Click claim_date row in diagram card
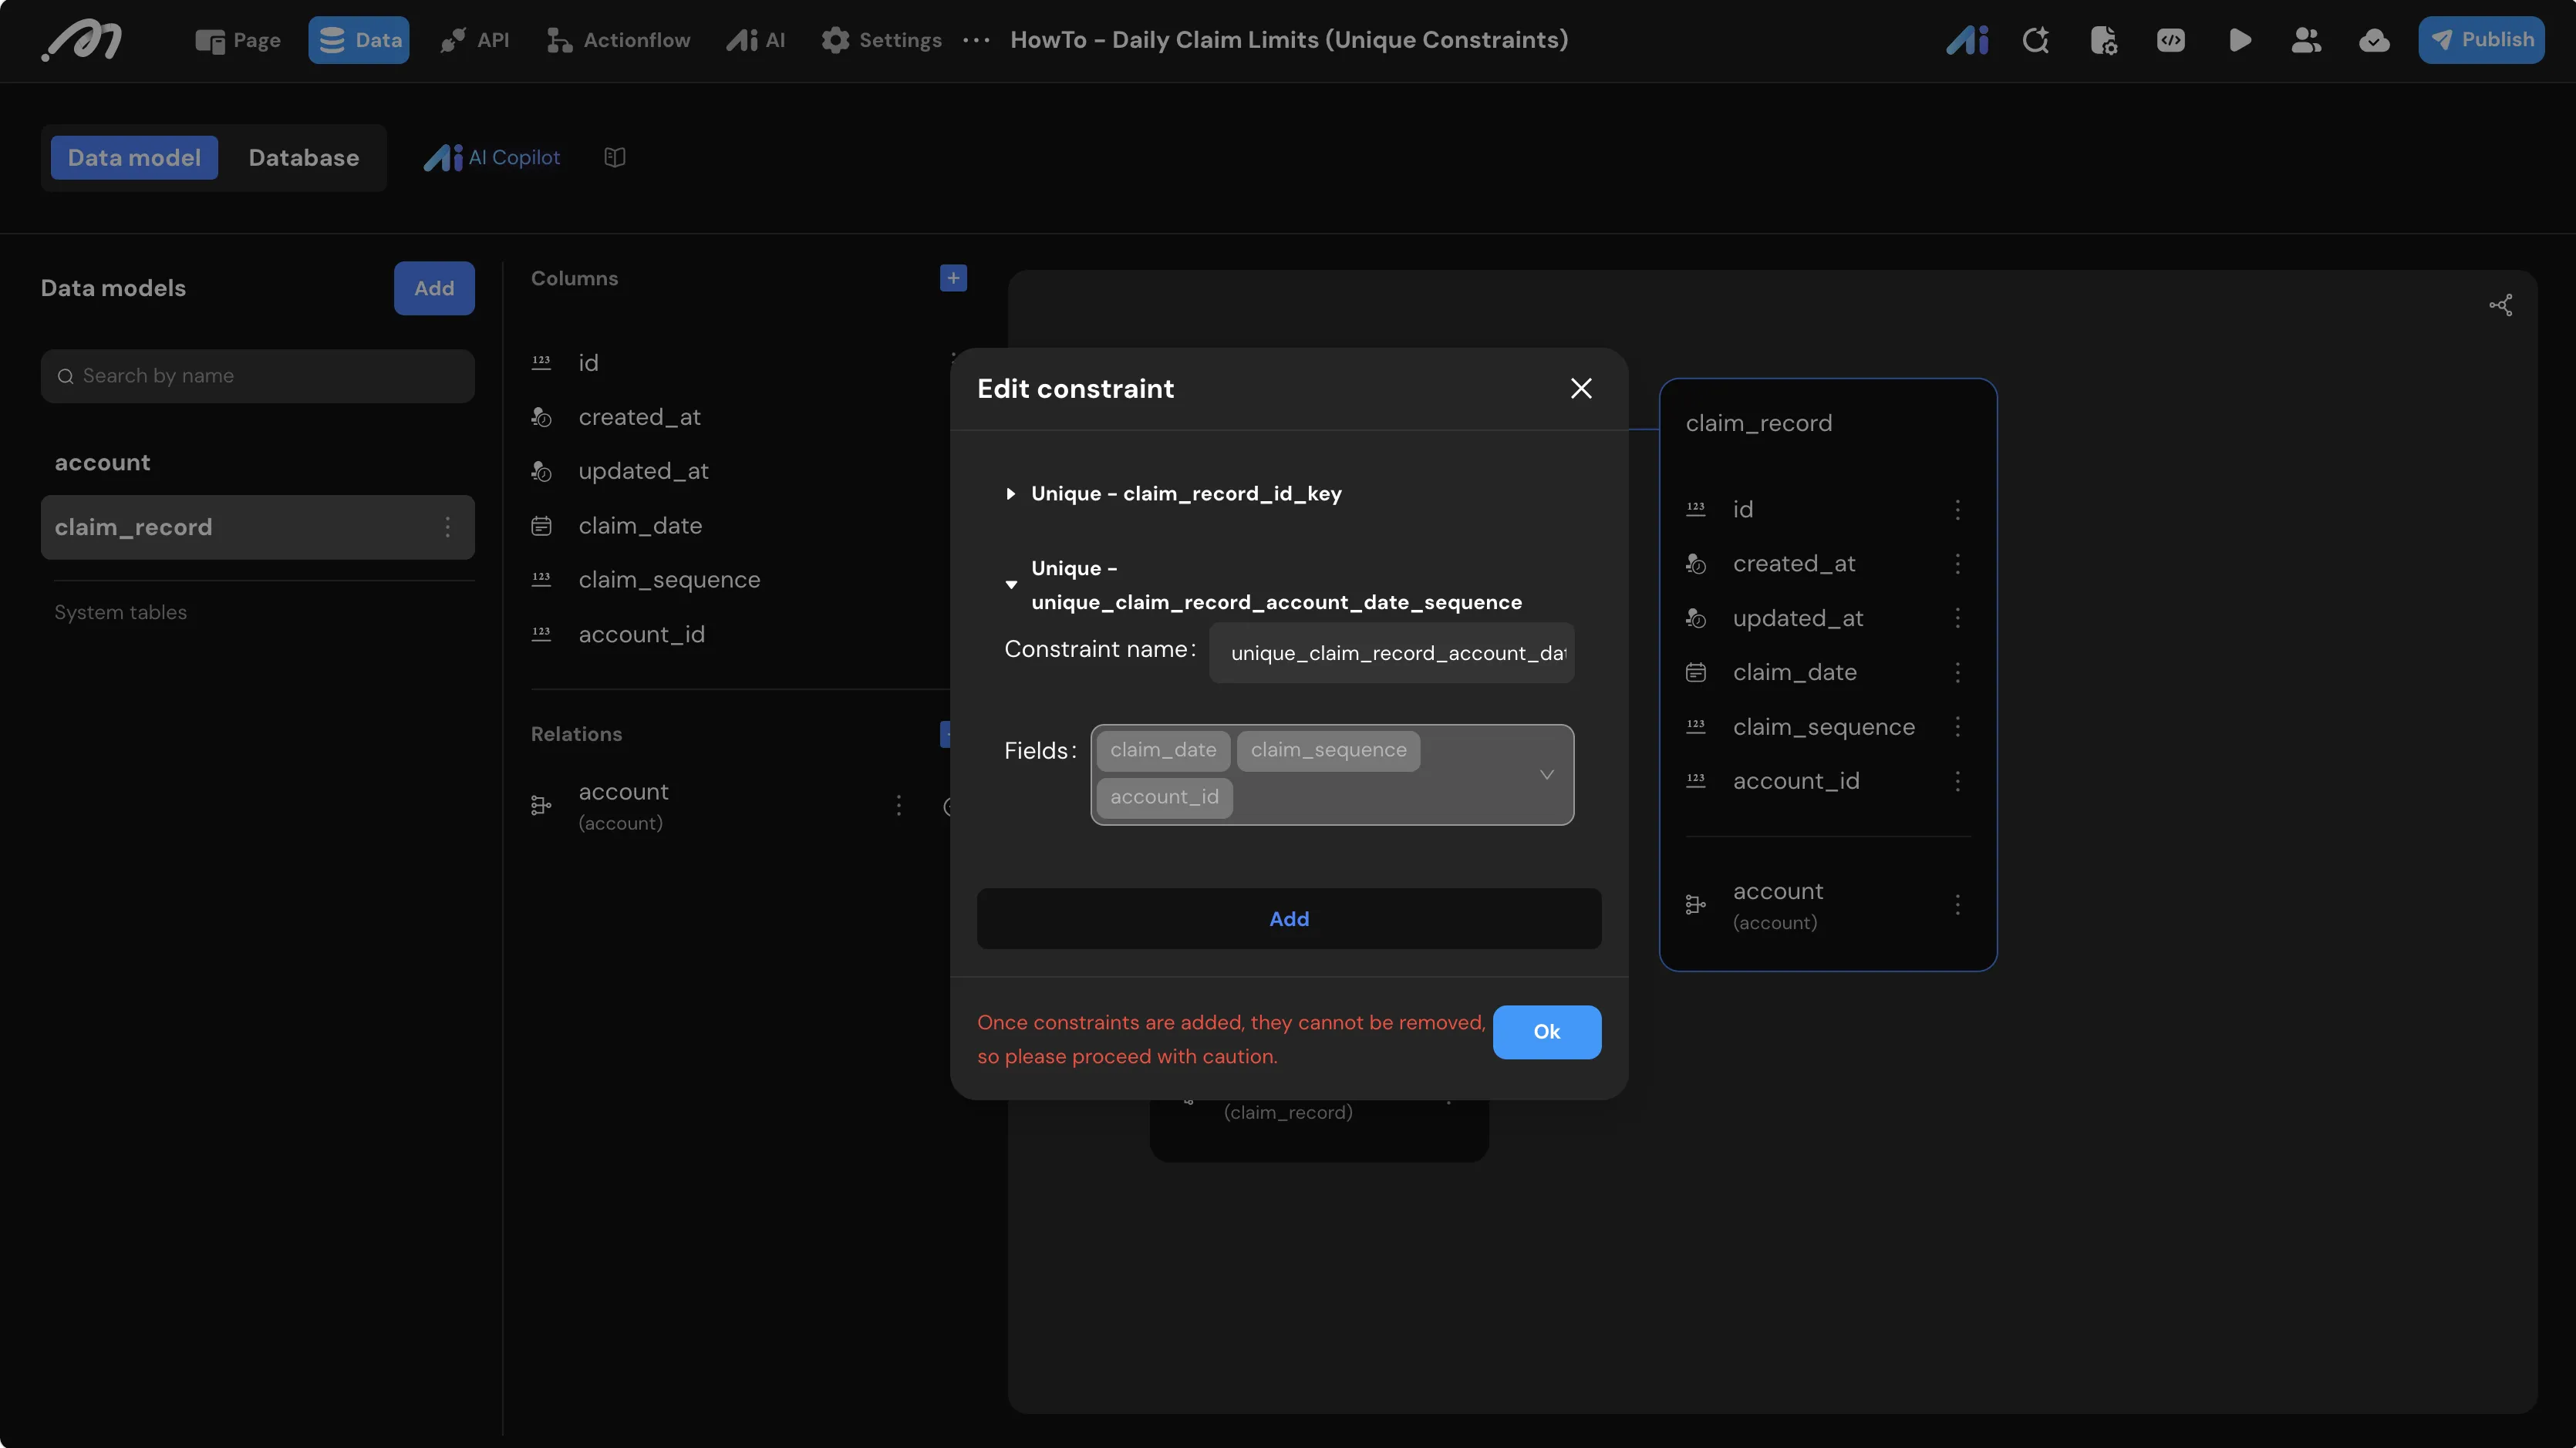Viewport: 2576px width, 1448px height. [1795, 673]
